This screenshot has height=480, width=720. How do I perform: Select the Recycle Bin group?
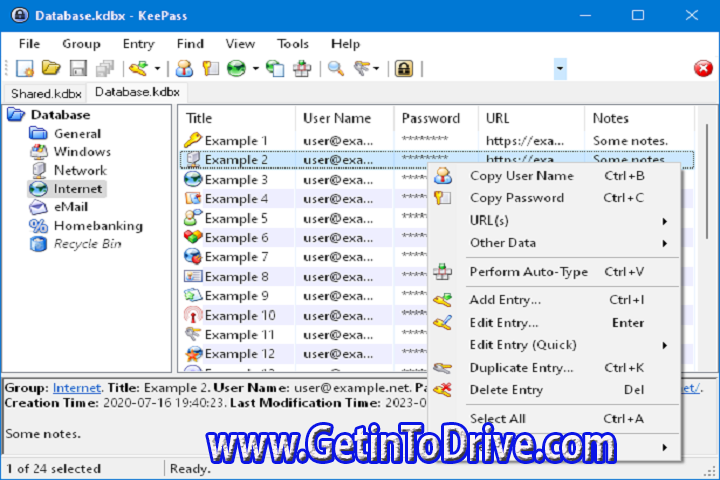coord(87,244)
